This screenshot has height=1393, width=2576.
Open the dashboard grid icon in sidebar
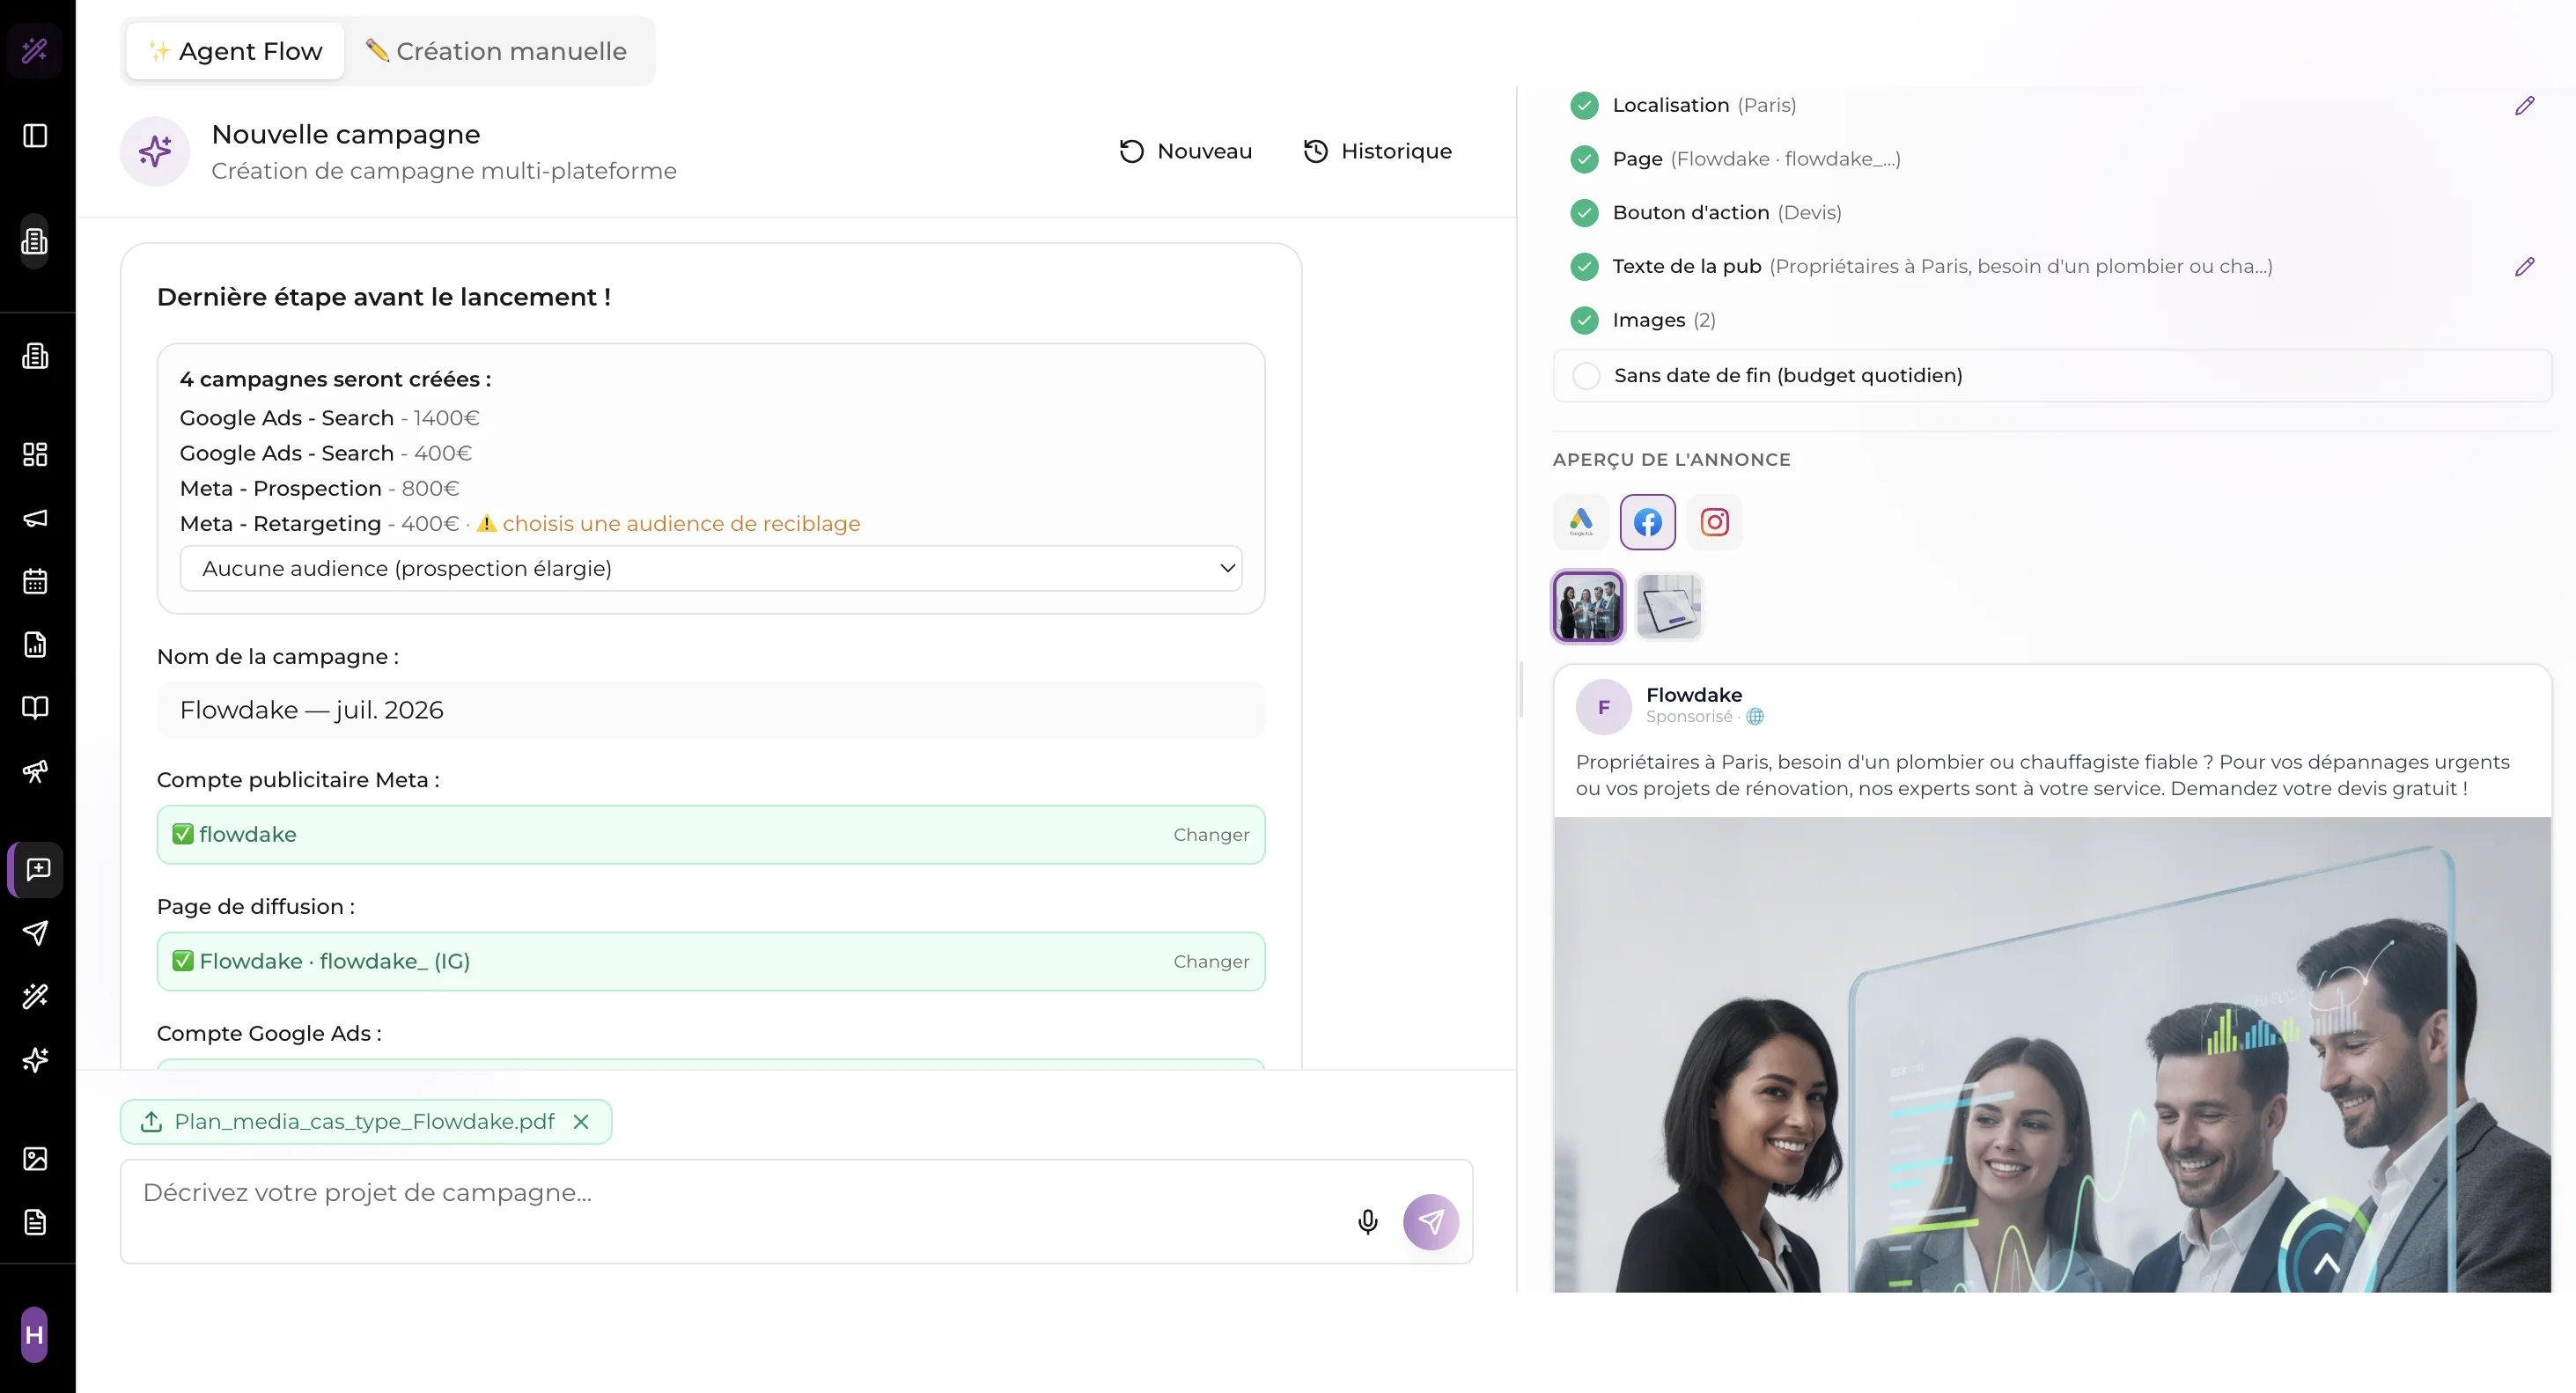(x=35, y=455)
